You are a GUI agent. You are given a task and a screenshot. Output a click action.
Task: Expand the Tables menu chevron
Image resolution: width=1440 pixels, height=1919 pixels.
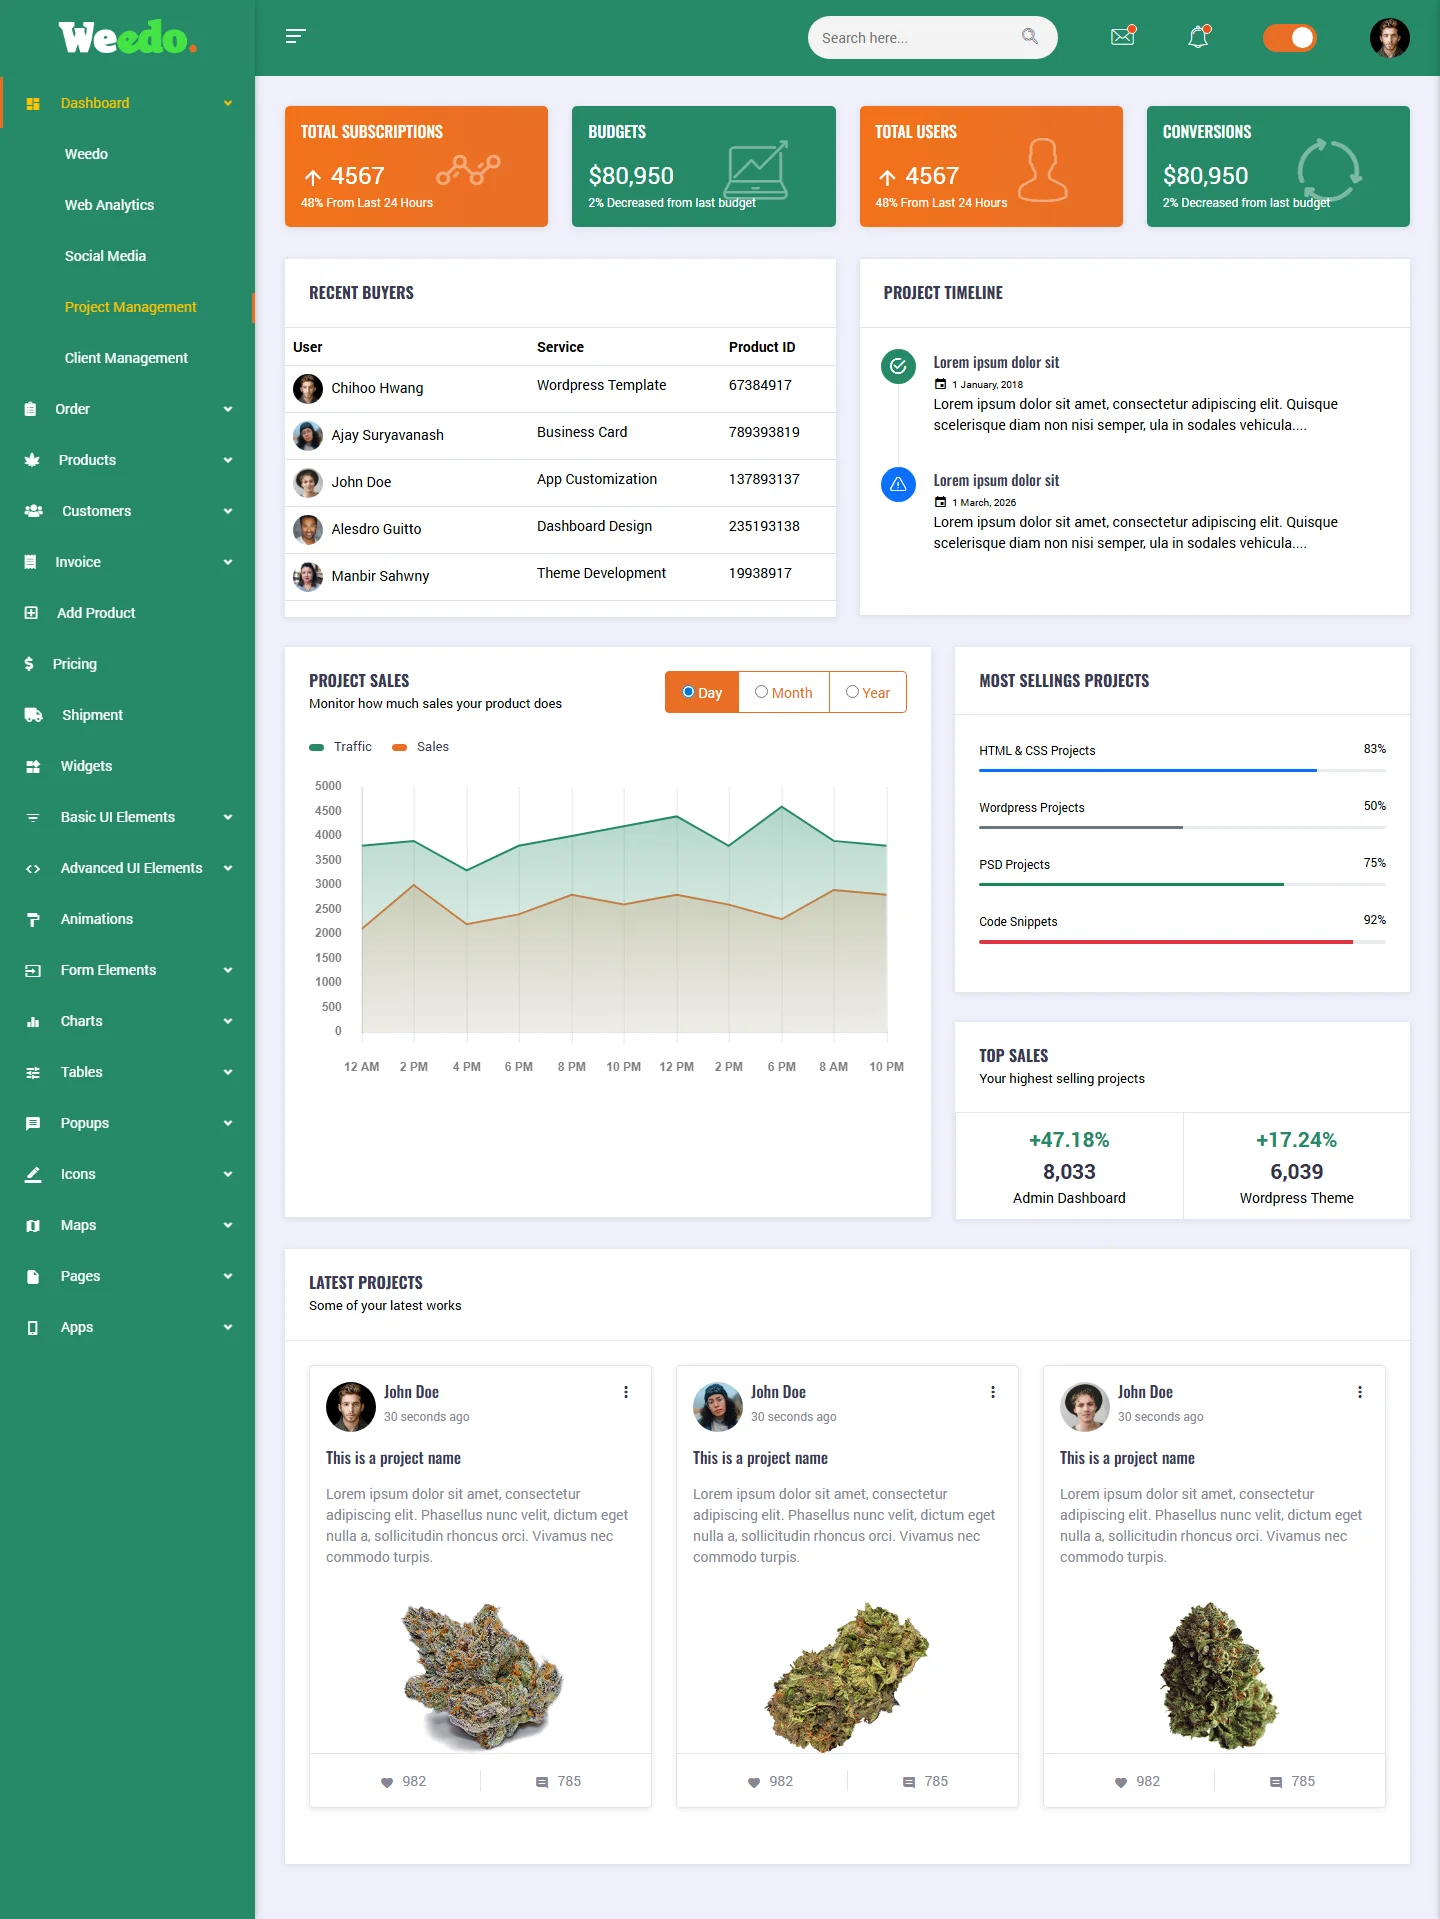click(228, 1072)
